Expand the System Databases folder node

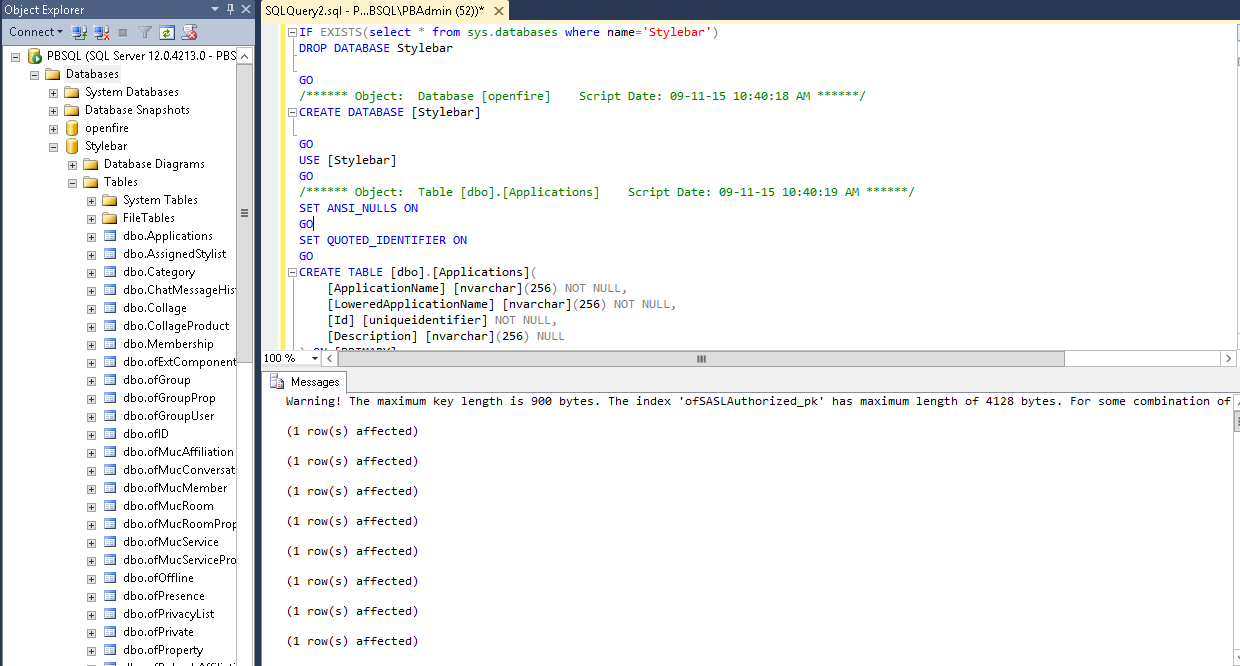point(54,92)
